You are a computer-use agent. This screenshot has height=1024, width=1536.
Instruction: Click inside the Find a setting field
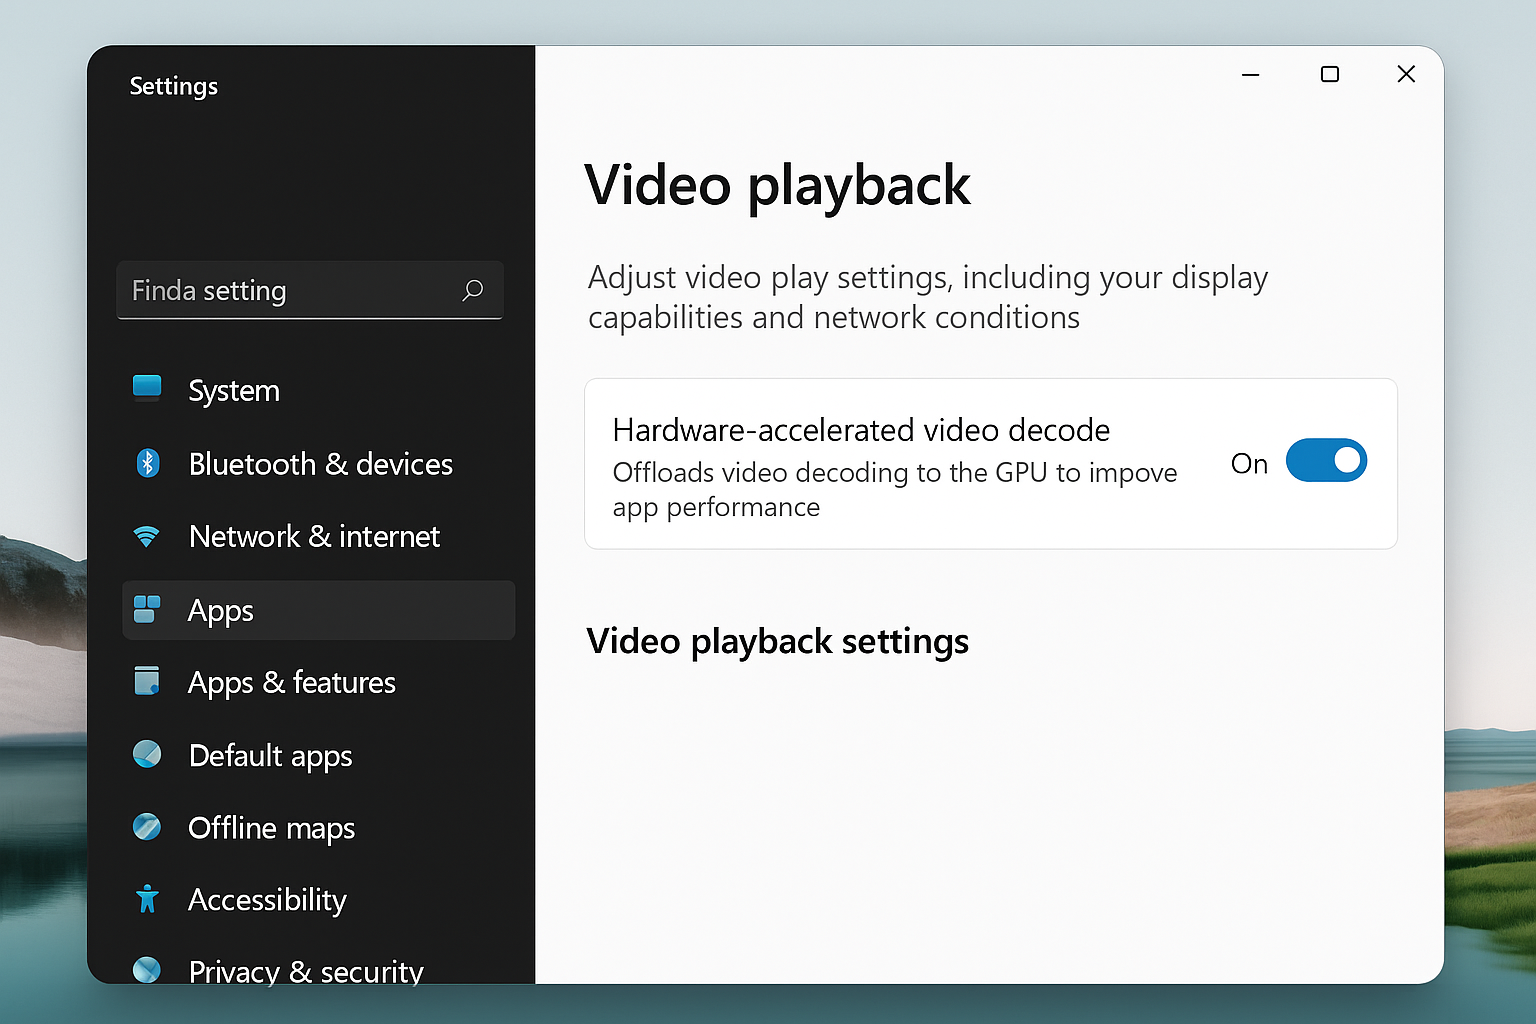280,290
